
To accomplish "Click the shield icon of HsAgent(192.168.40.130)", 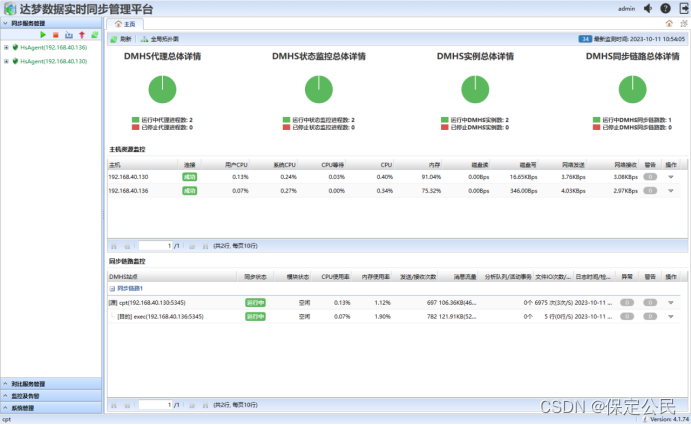I will (x=15, y=61).
